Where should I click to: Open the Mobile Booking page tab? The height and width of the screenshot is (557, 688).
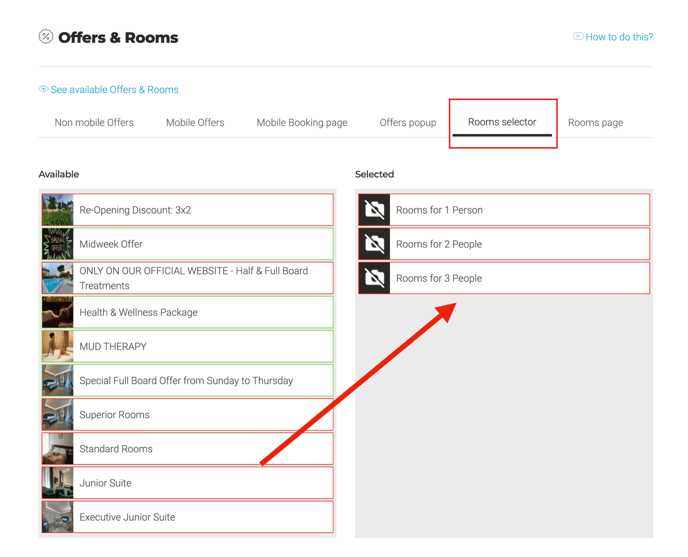(x=302, y=123)
